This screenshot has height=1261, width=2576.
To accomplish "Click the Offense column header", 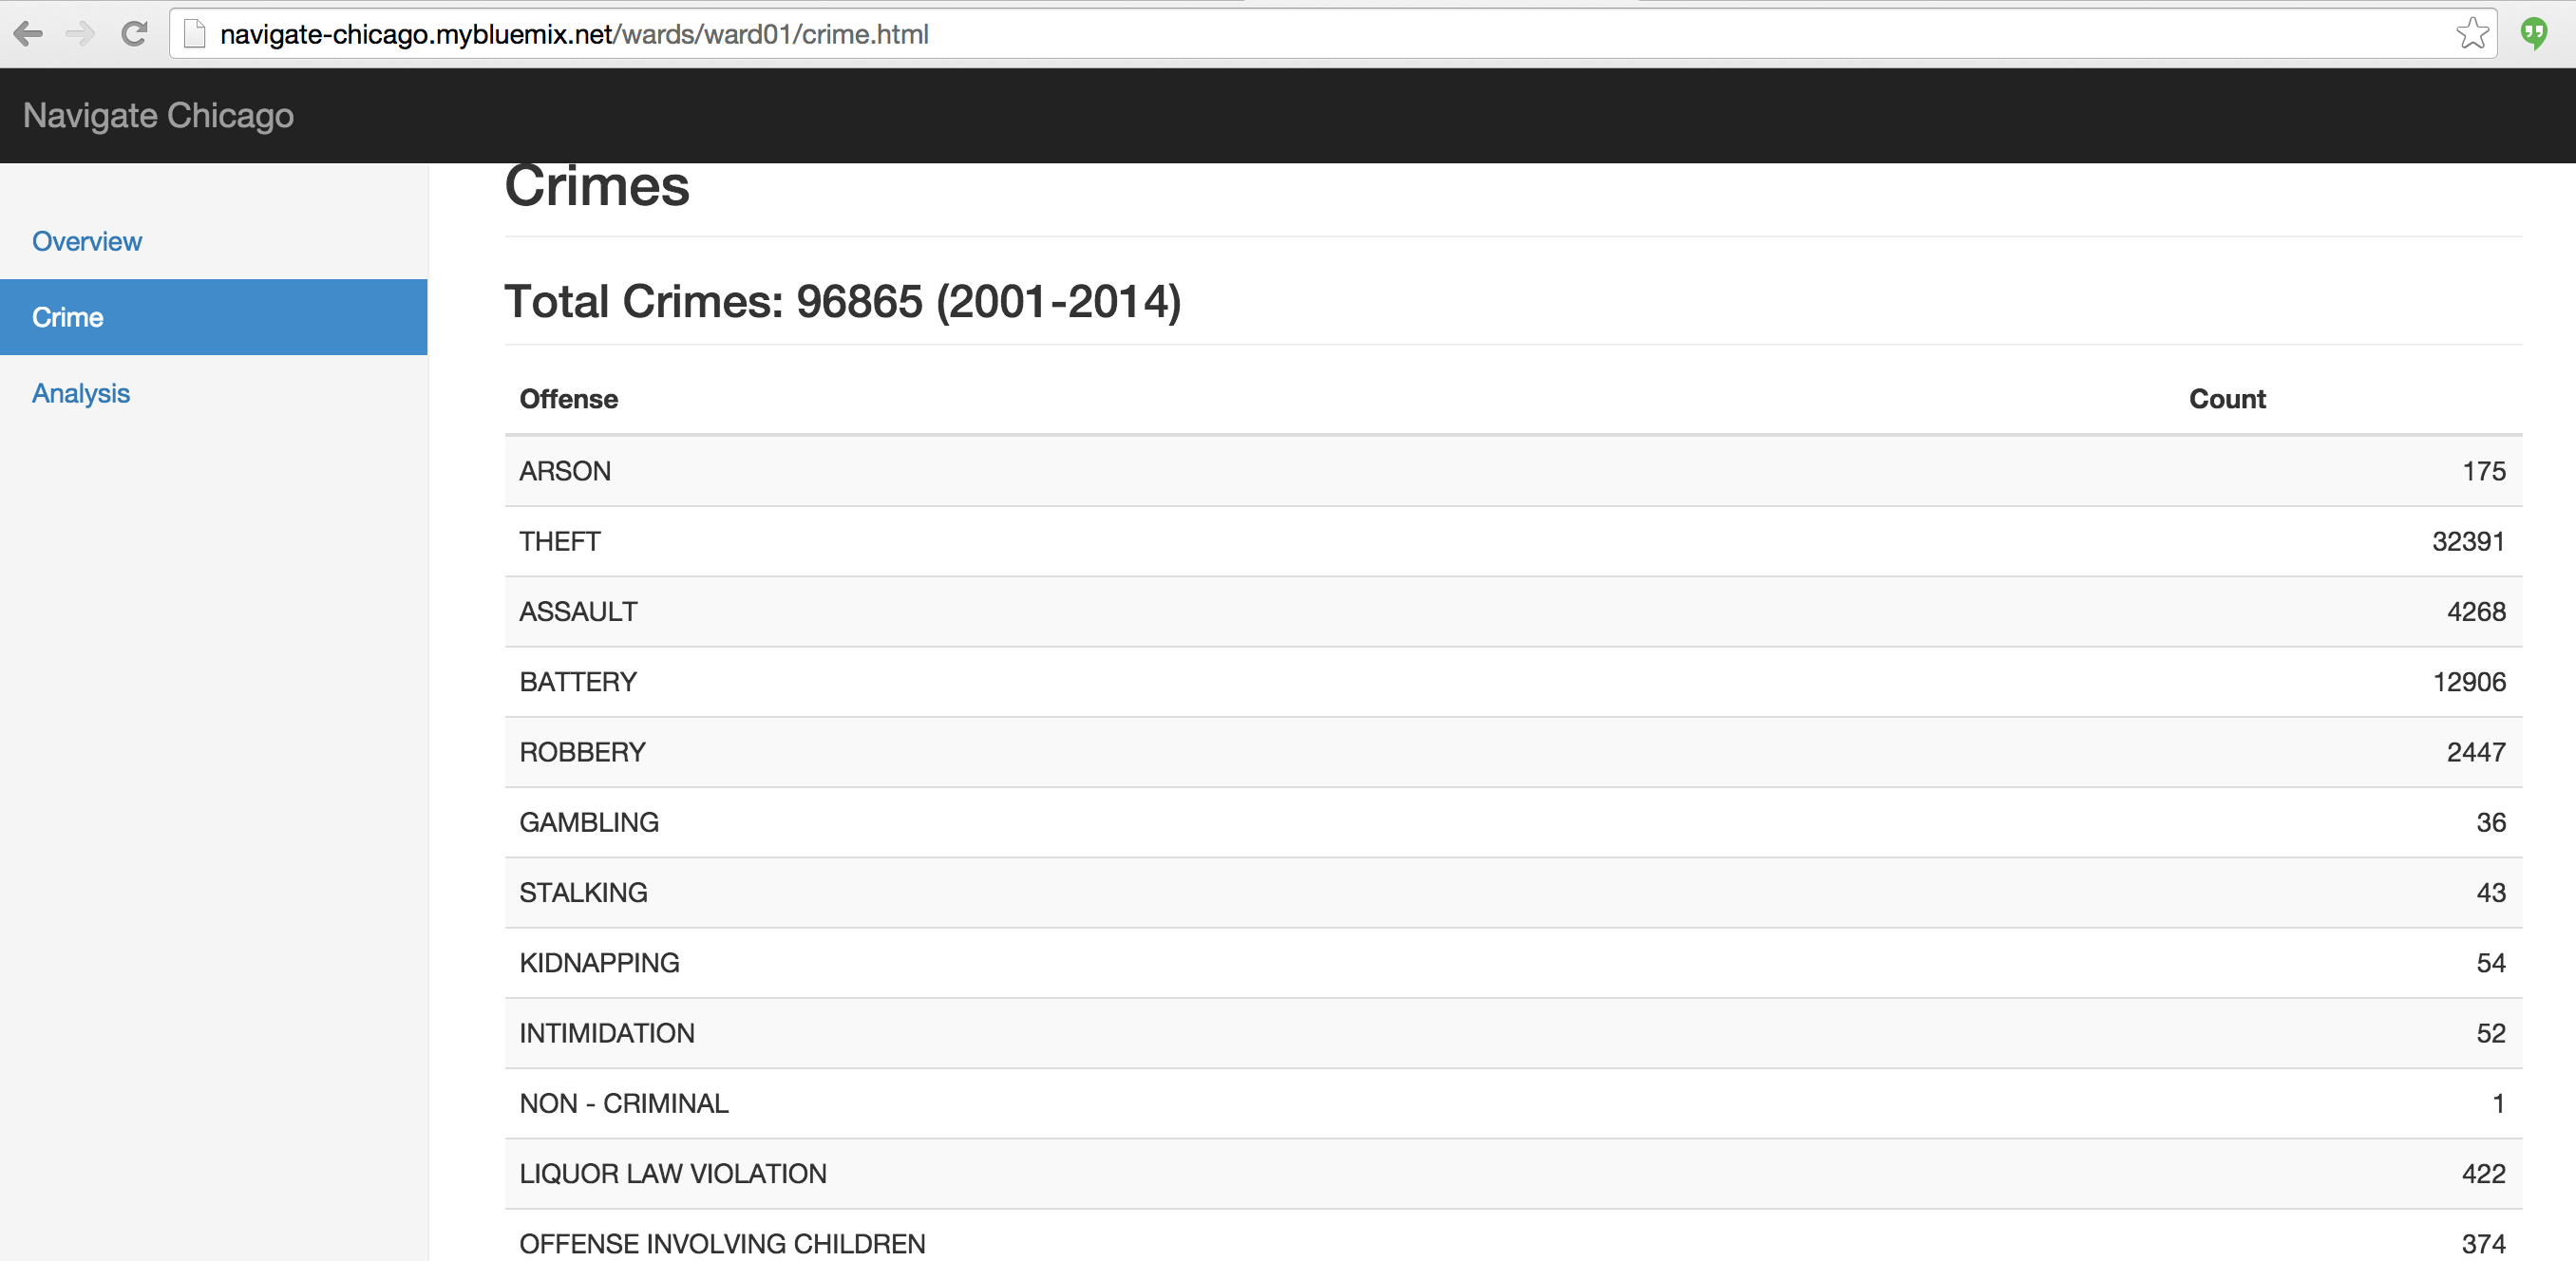I will (568, 399).
